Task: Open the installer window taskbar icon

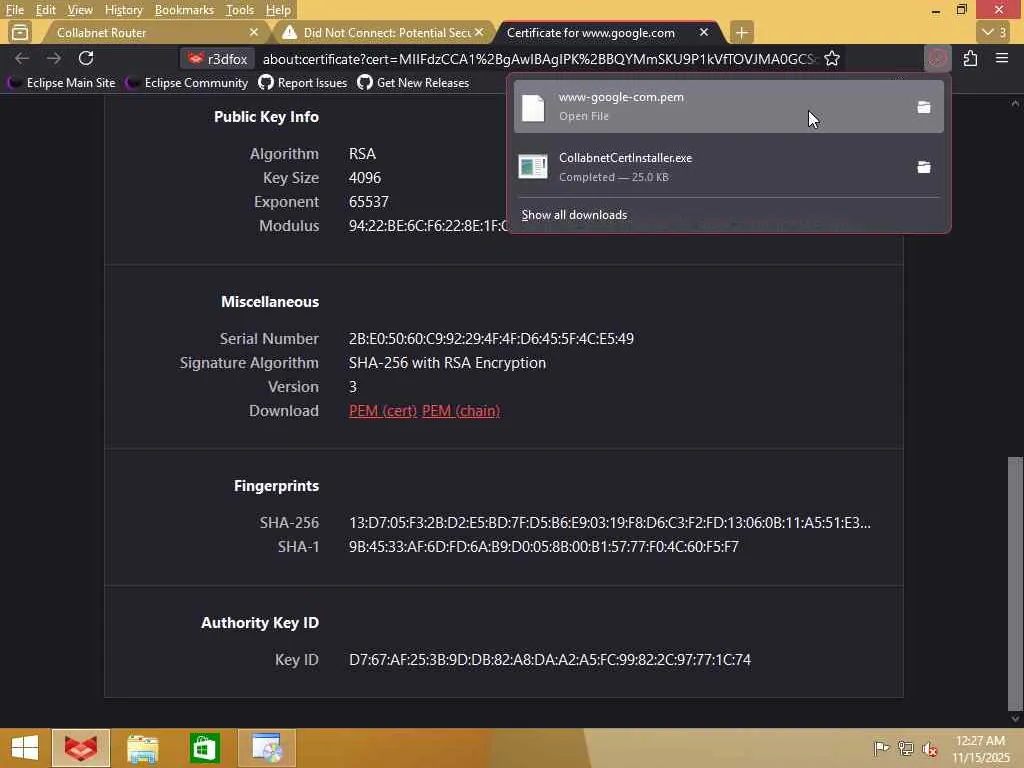Action: click(266, 748)
